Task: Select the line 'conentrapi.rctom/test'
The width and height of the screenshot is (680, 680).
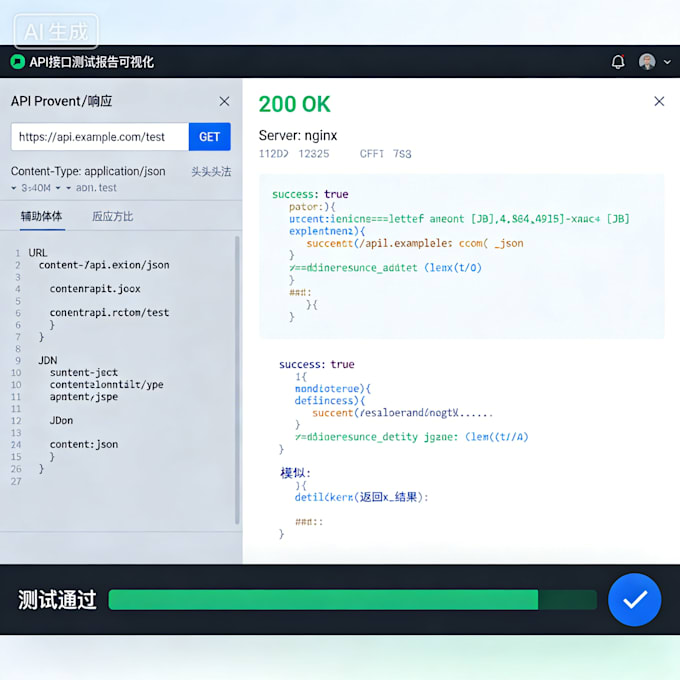Action: click(109, 313)
